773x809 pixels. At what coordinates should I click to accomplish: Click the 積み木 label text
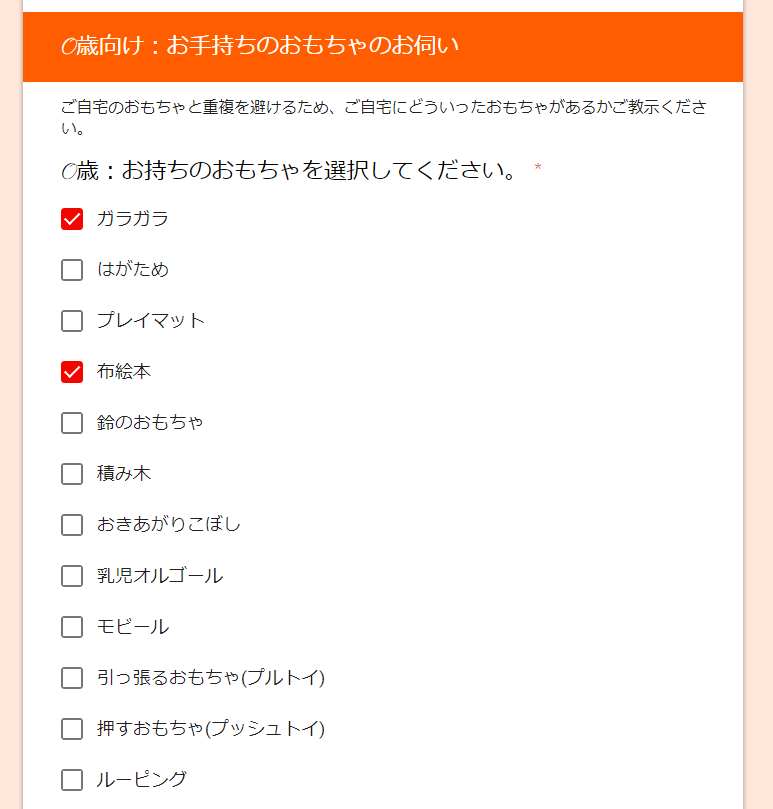click(124, 474)
